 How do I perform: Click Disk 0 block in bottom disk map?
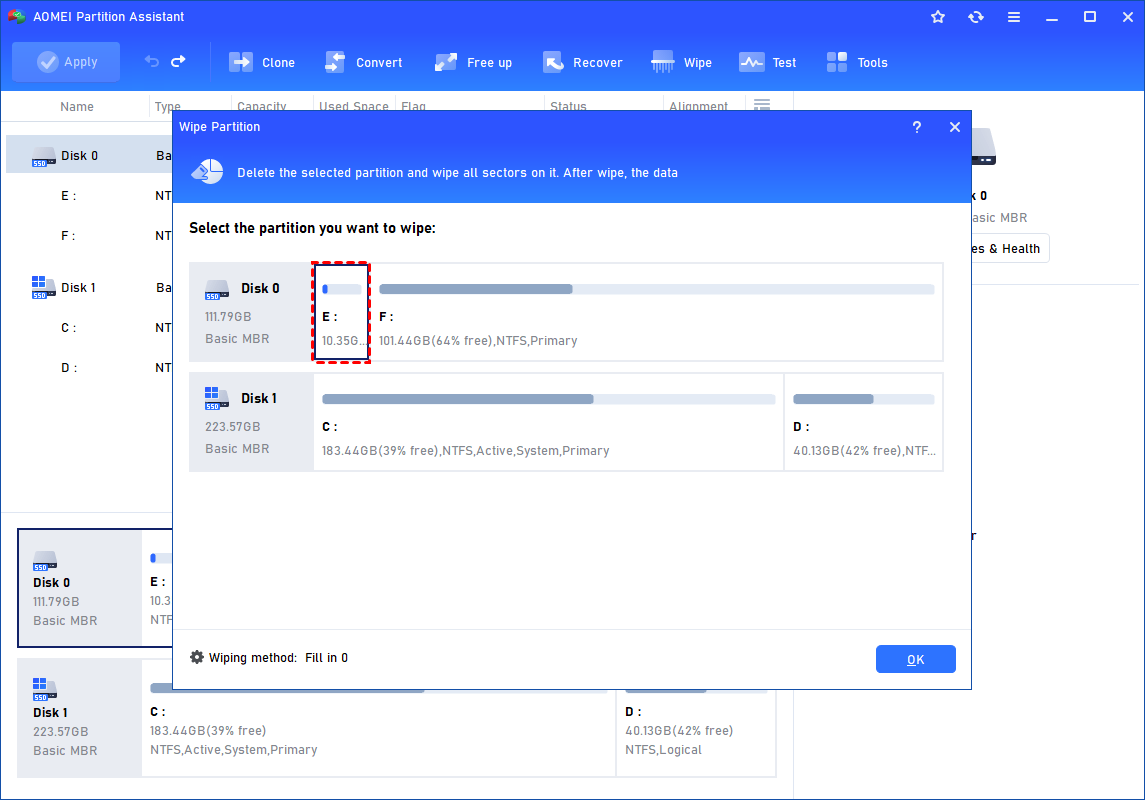(x=79, y=588)
